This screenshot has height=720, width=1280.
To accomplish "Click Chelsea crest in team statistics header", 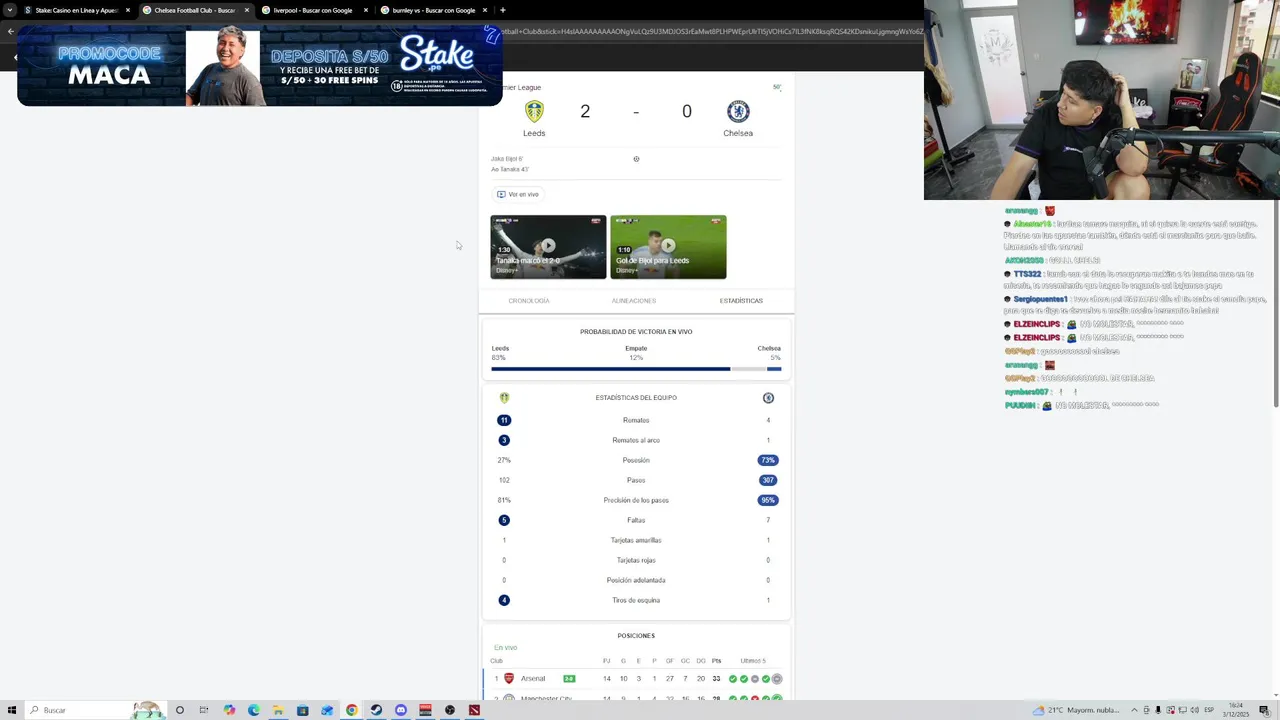I will tap(768, 398).
